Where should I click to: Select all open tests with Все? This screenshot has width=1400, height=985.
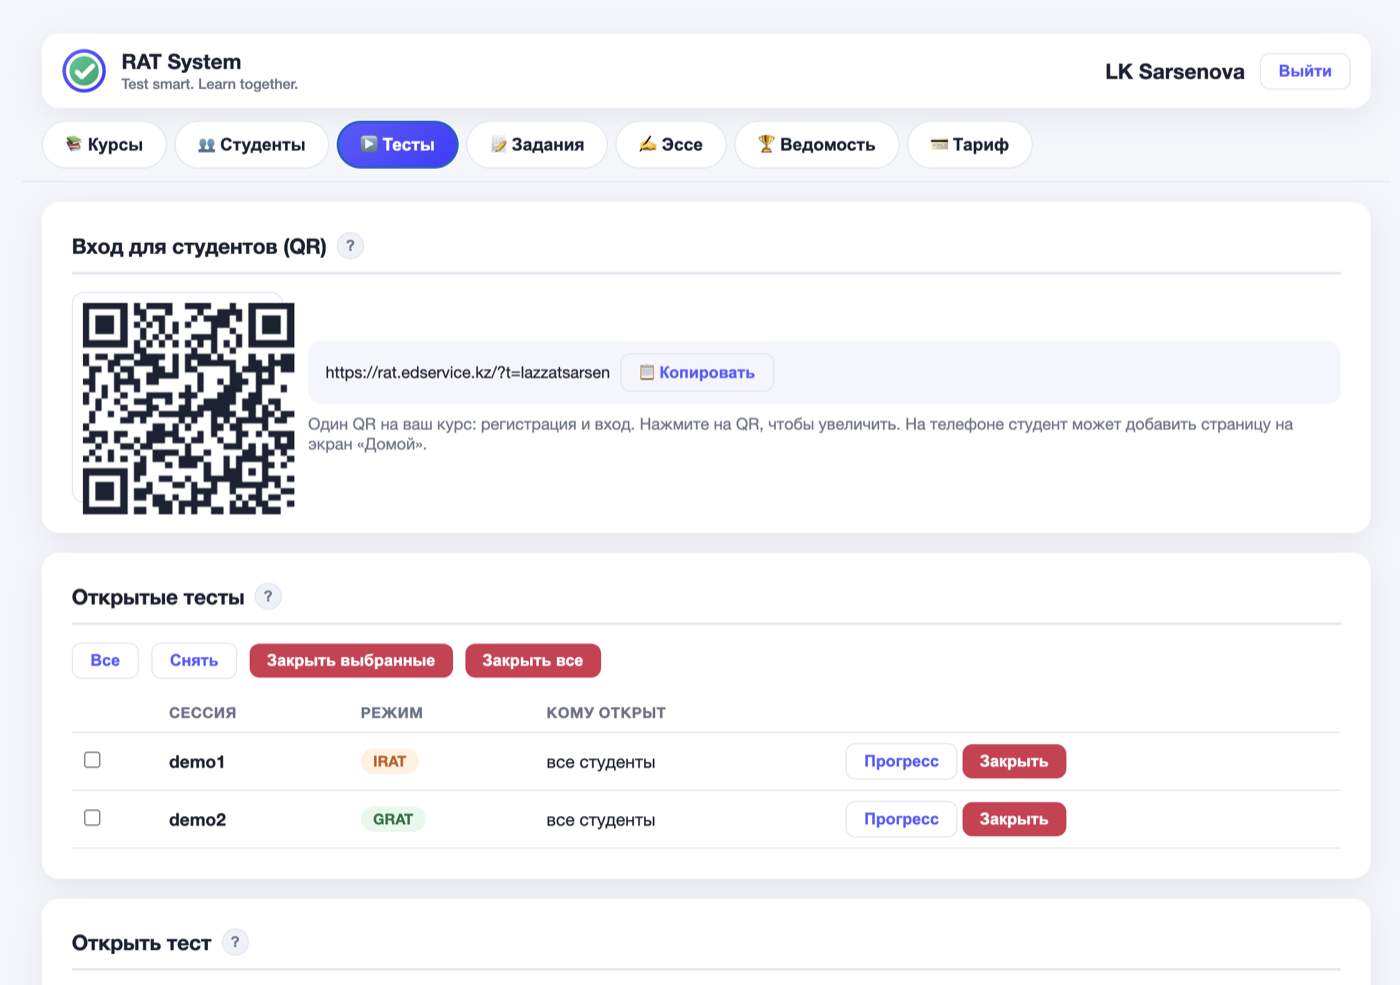point(105,660)
